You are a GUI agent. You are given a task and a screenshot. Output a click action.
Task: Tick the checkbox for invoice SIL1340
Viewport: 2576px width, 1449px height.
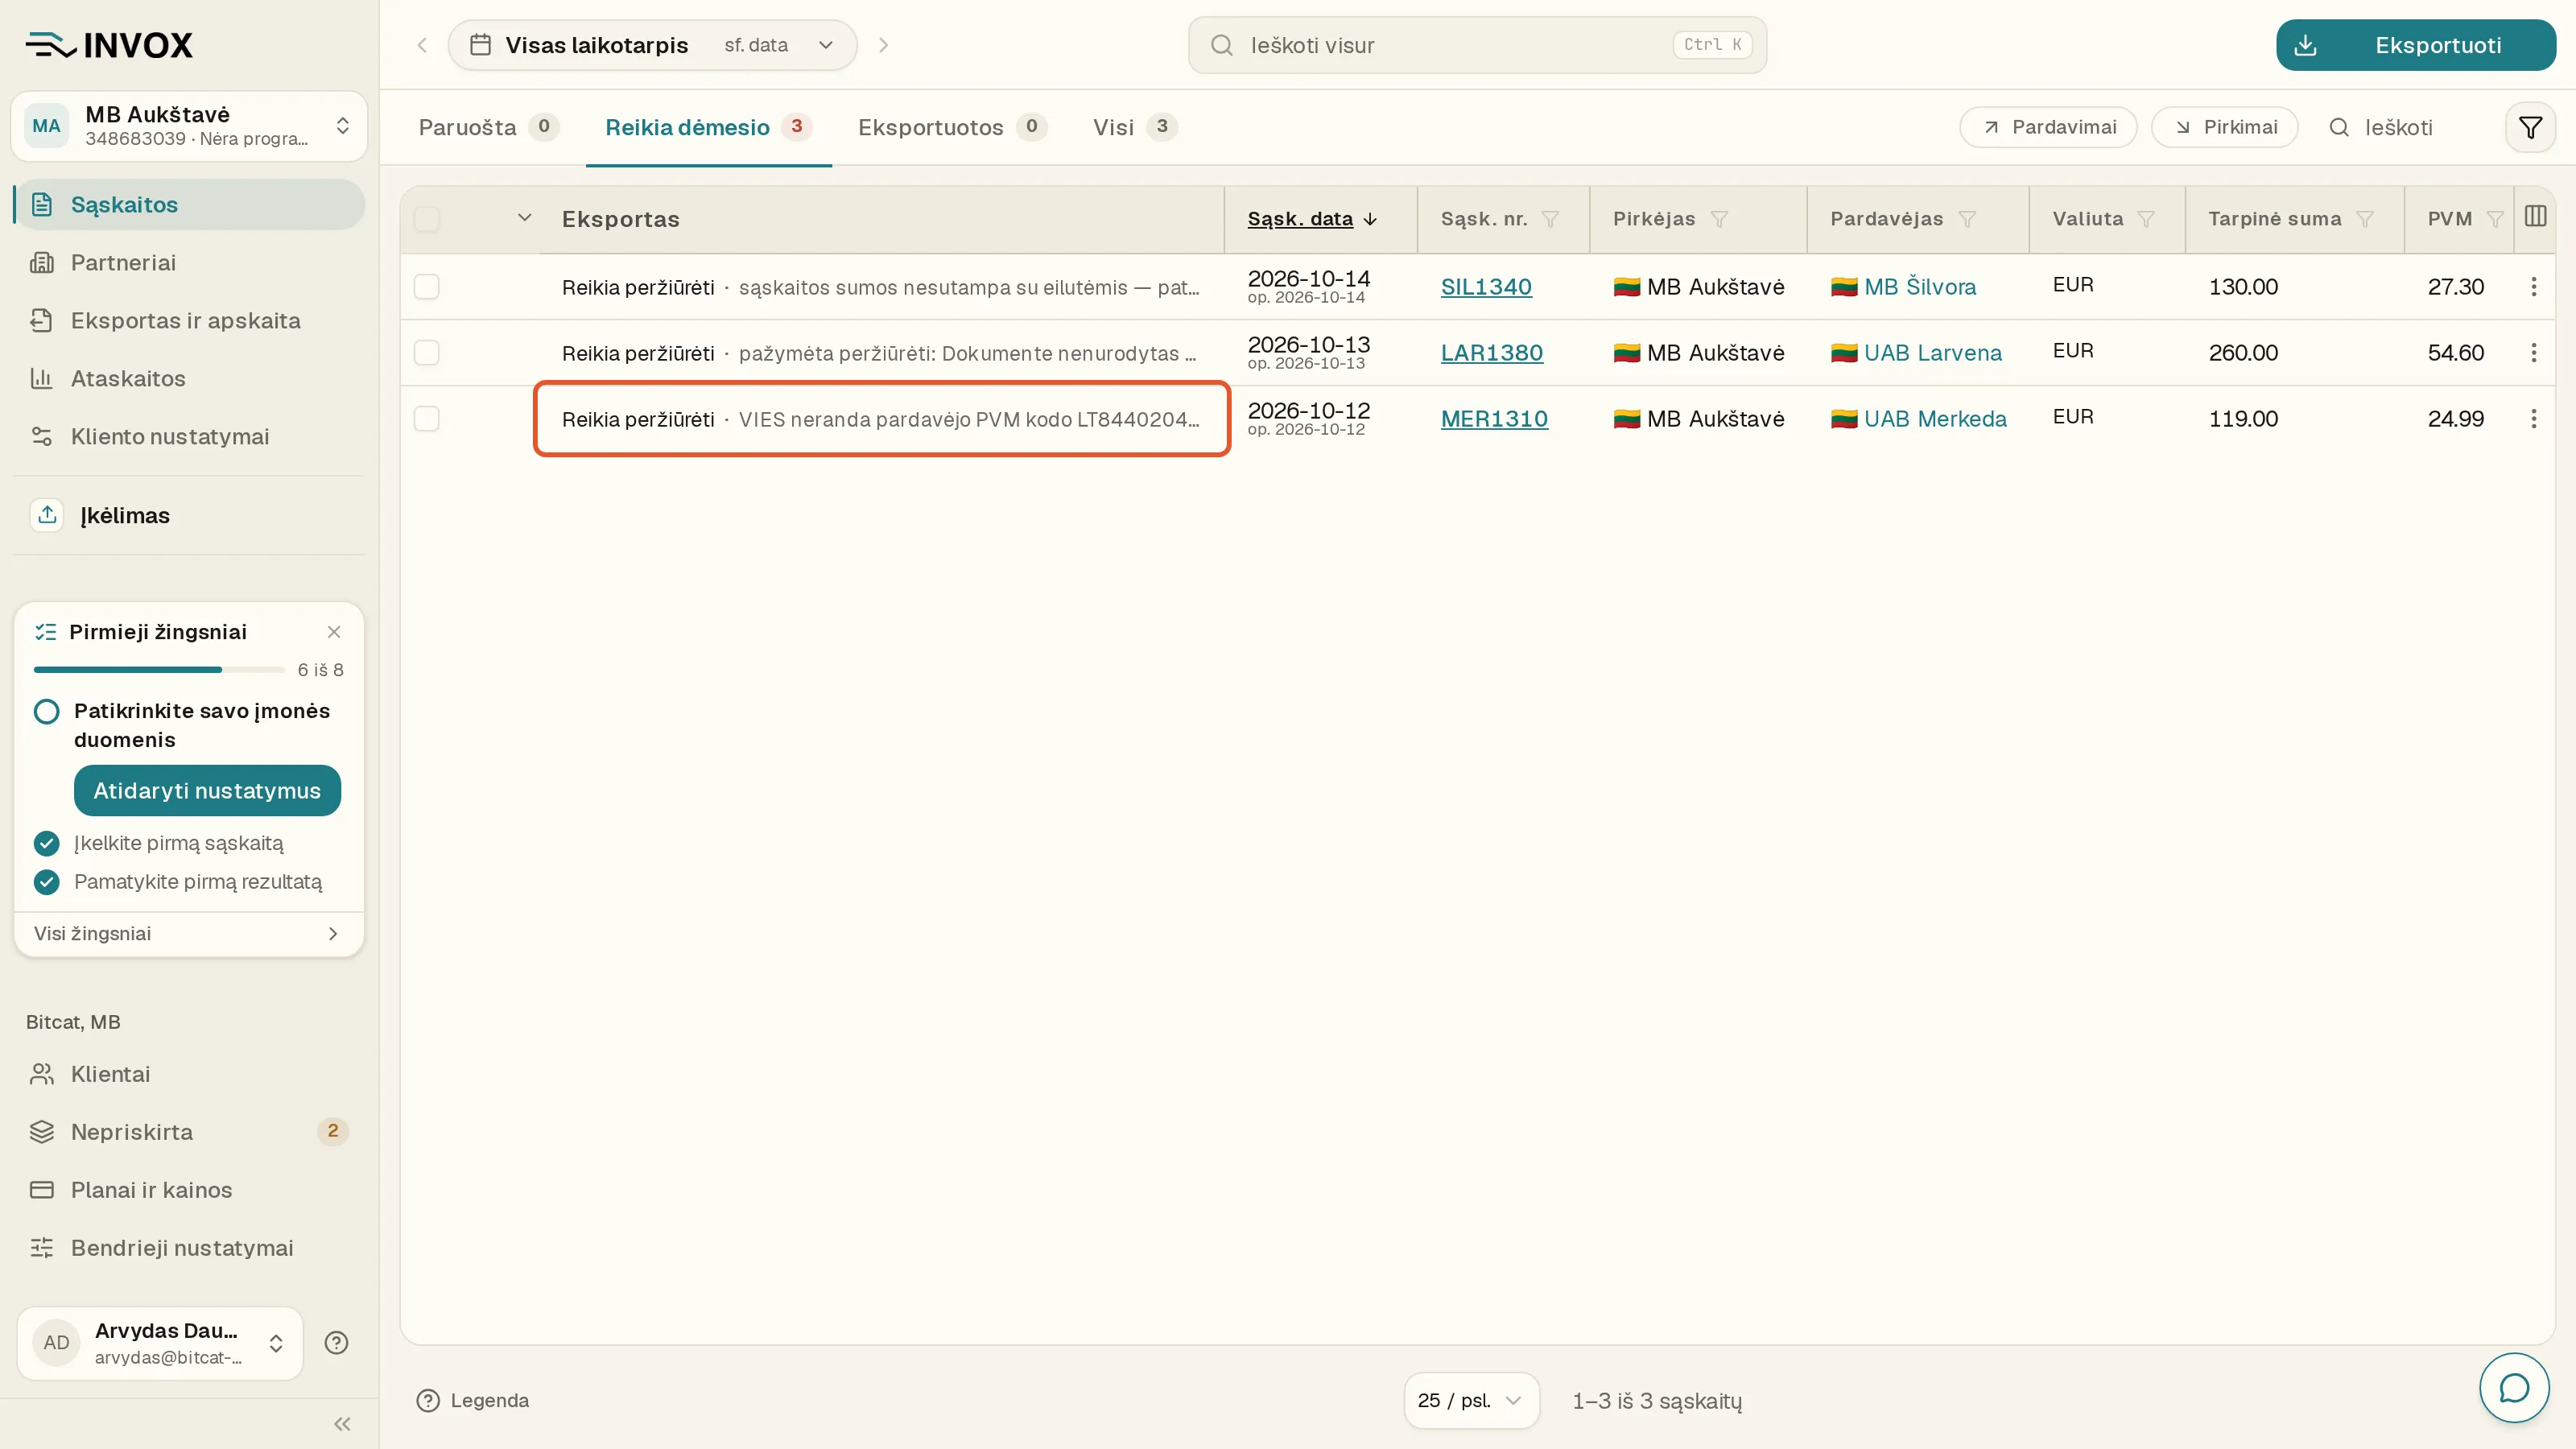[x=427, y=287]
